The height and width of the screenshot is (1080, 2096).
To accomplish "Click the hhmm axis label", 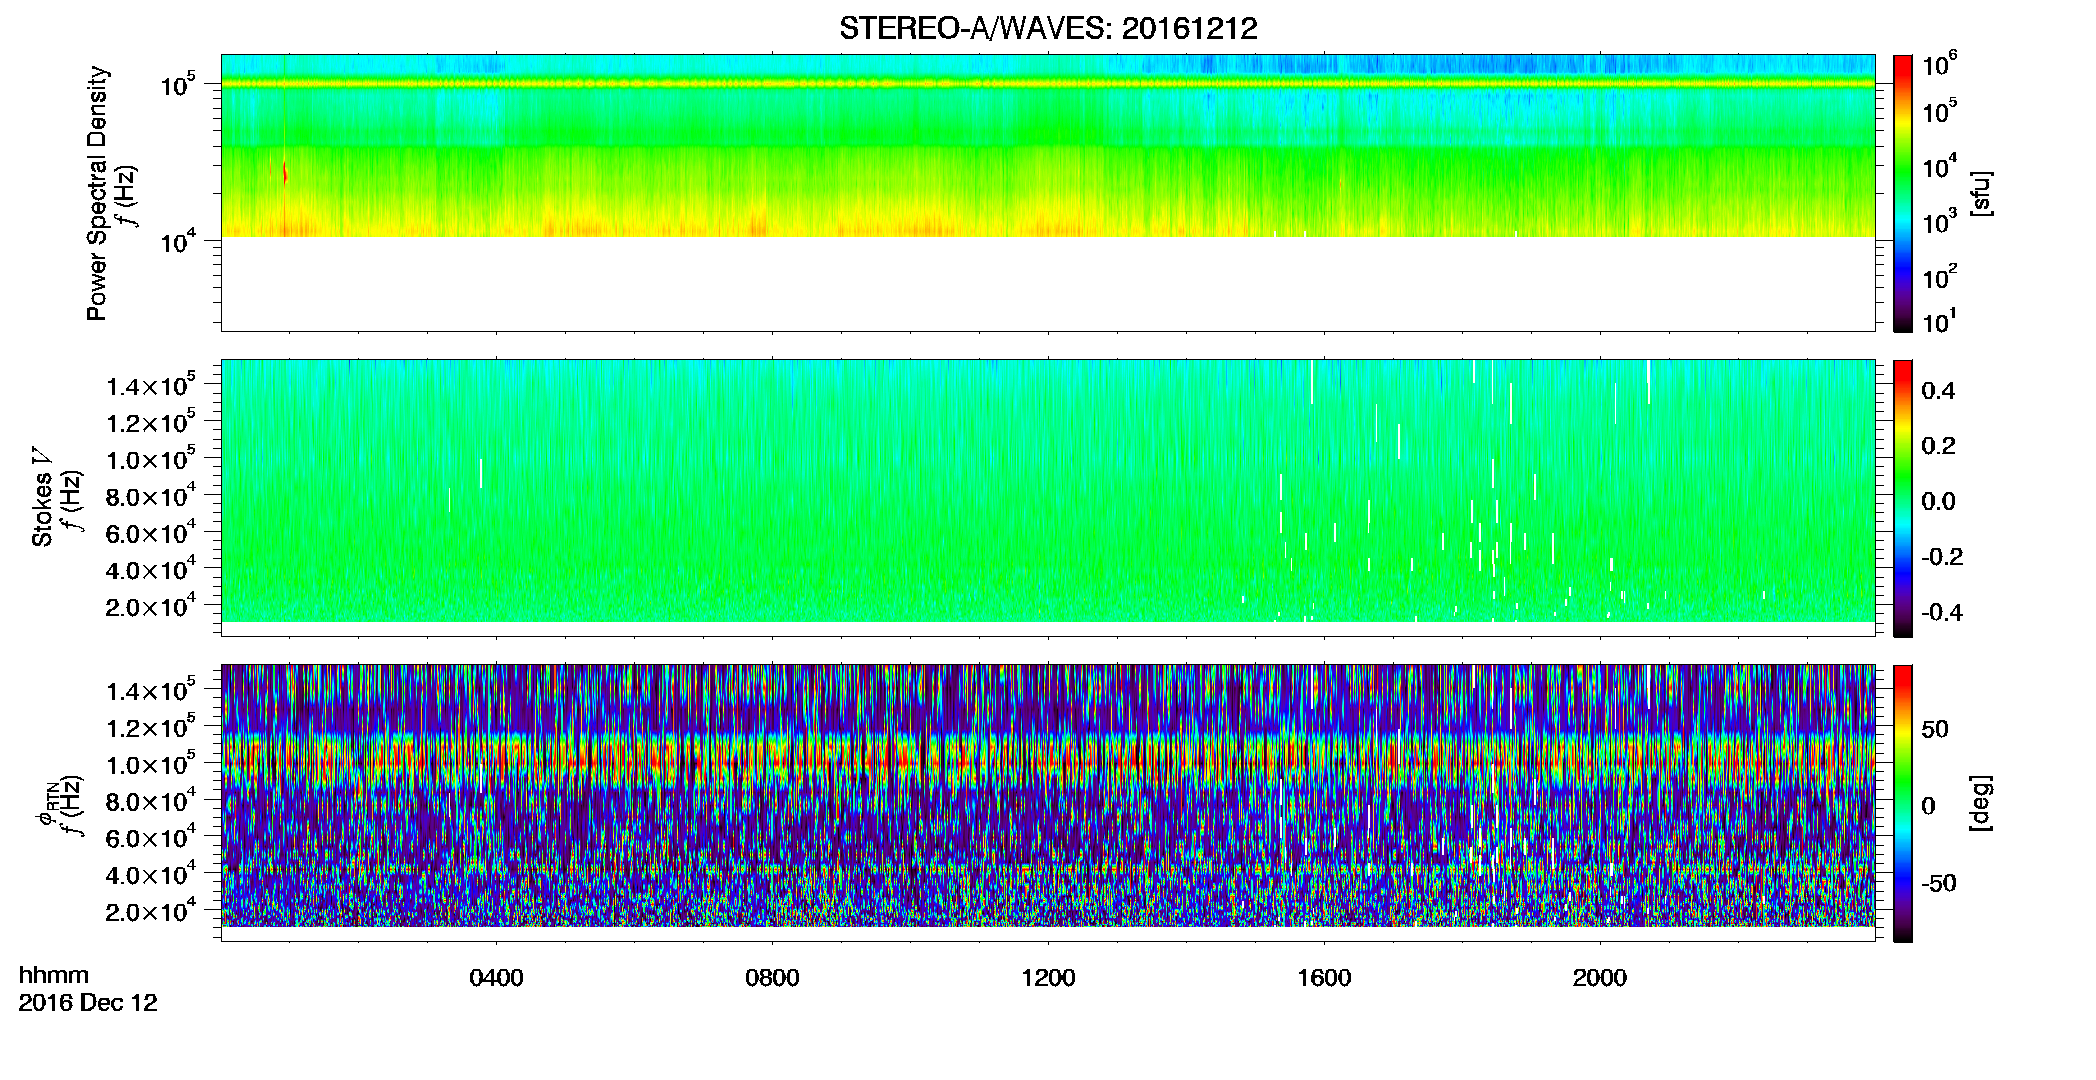I will click(x=54, y=975).
